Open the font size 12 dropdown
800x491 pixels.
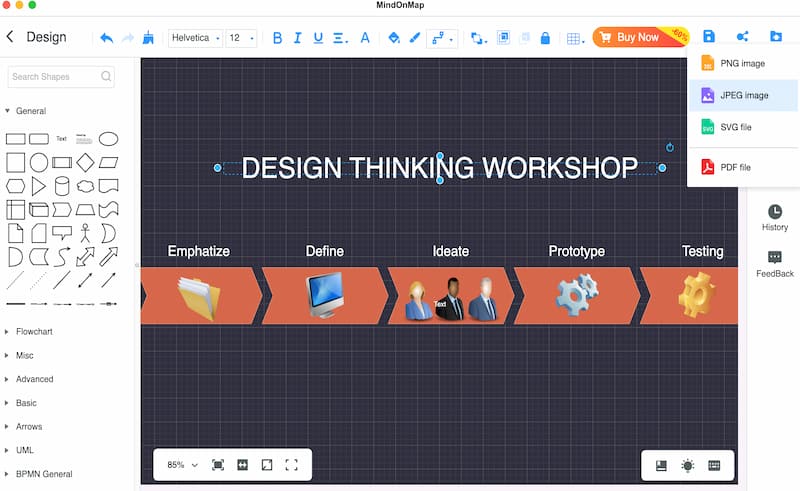tap(241, 38)
